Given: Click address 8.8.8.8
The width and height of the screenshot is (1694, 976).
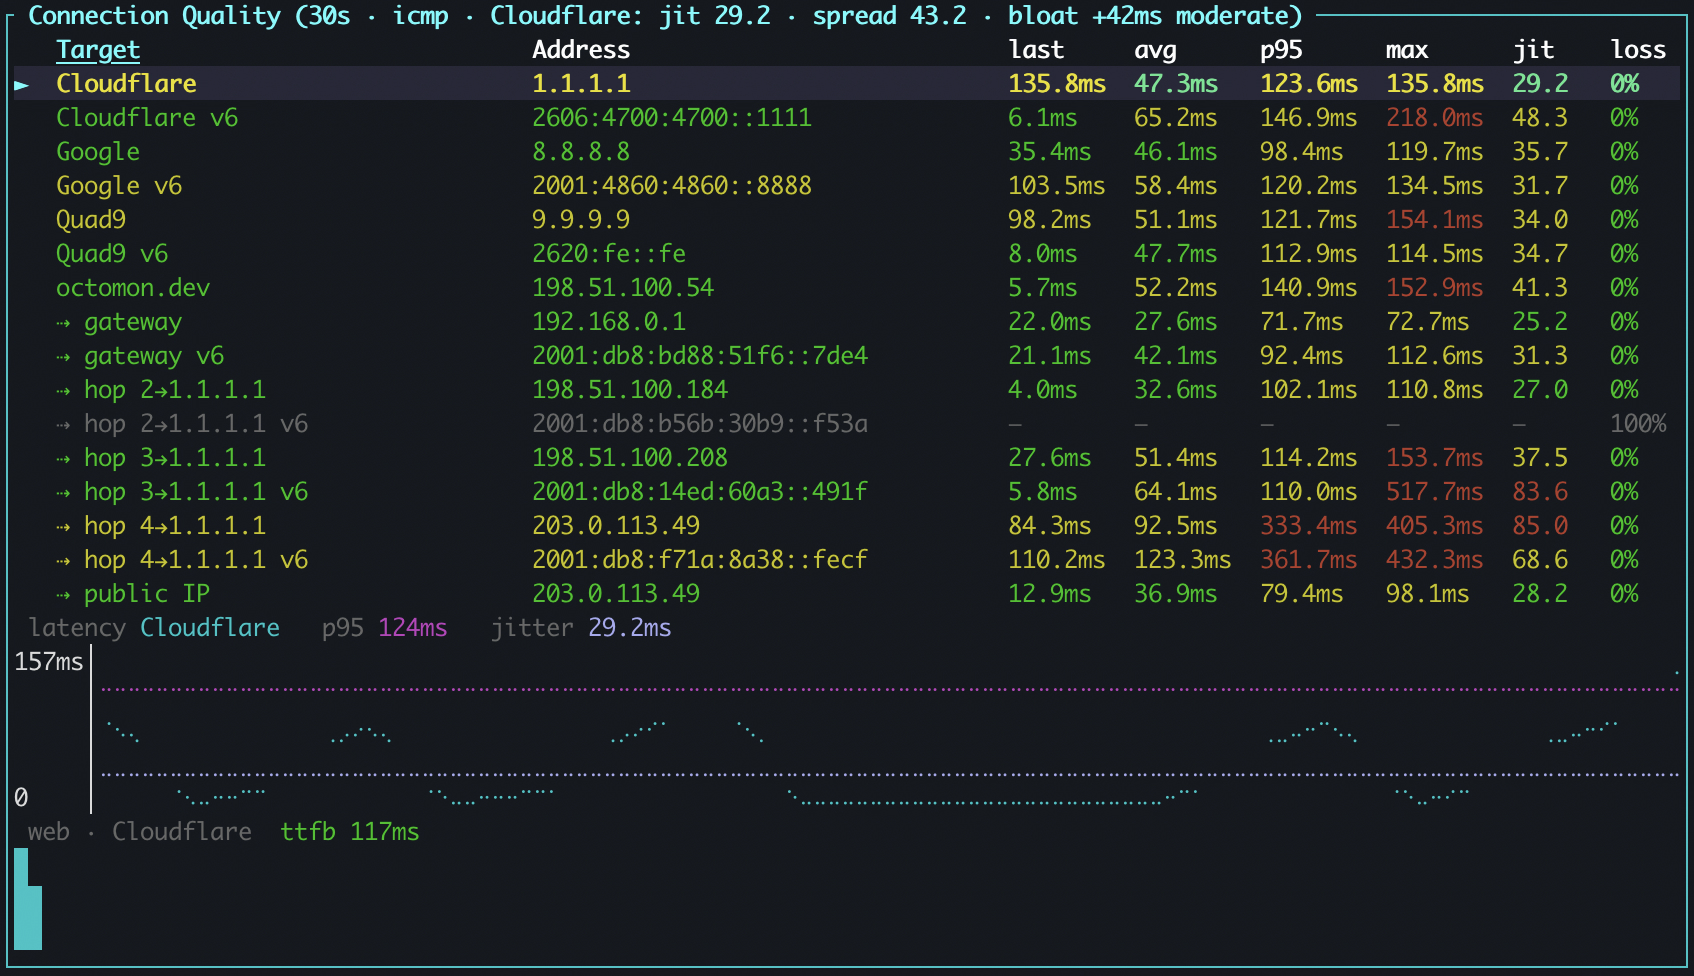Looking at the screenshot, I should [581, 152].
